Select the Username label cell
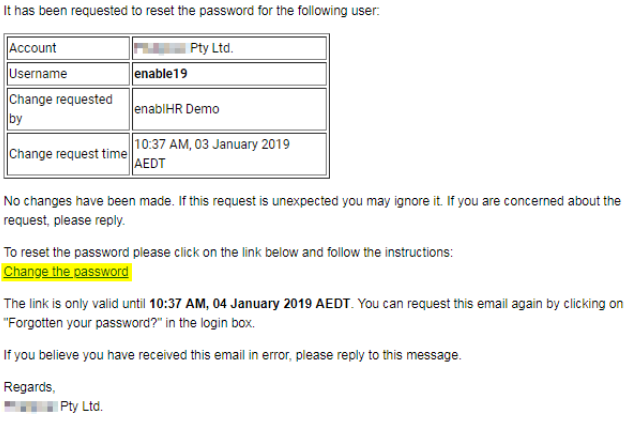 coord(68,74)
